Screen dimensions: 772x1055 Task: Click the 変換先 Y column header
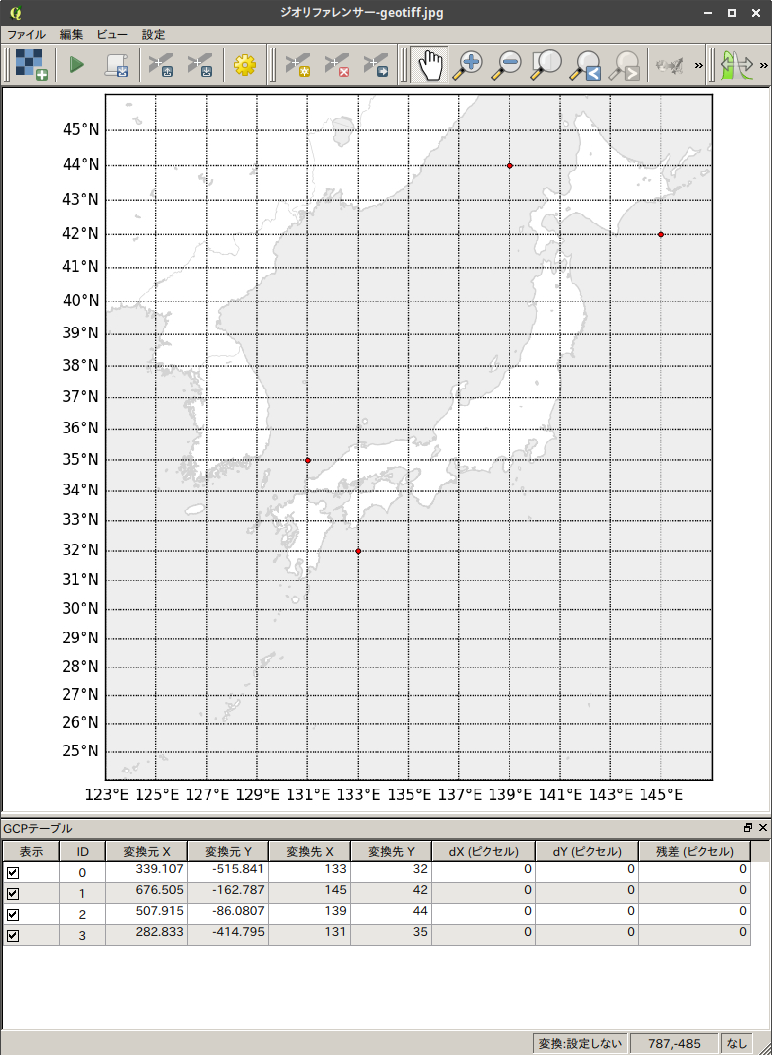pos(391,851)
